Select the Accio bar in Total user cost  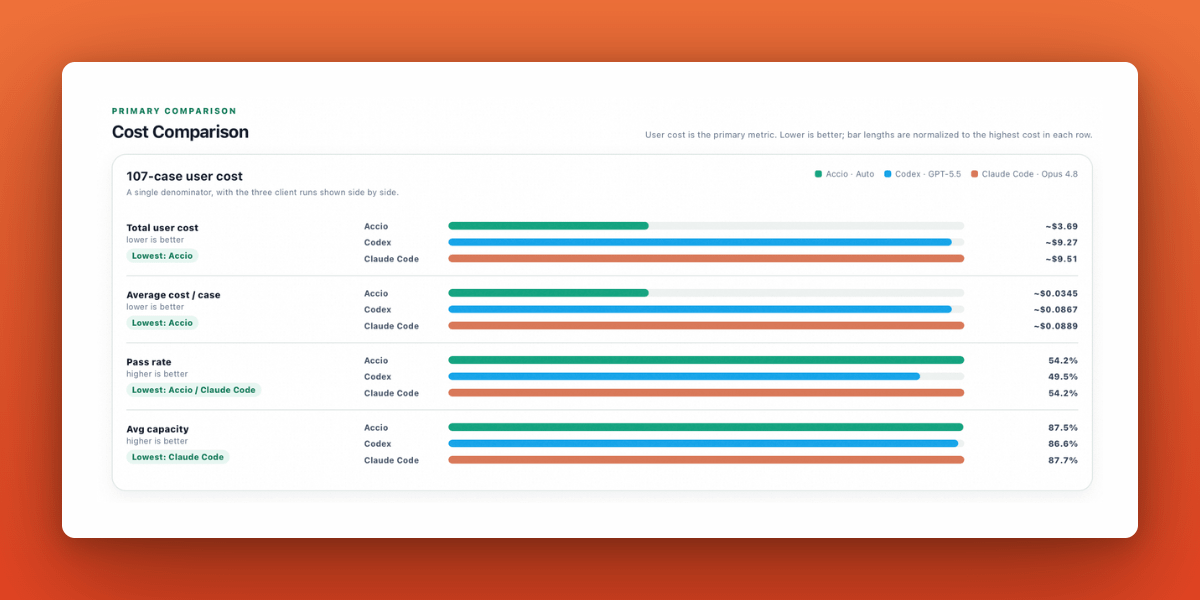(x=548, y=226)
